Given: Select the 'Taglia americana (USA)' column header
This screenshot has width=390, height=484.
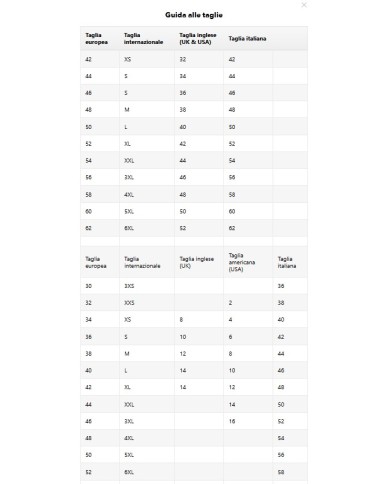Looking at the screenshot, I should [x=242, y=262].
